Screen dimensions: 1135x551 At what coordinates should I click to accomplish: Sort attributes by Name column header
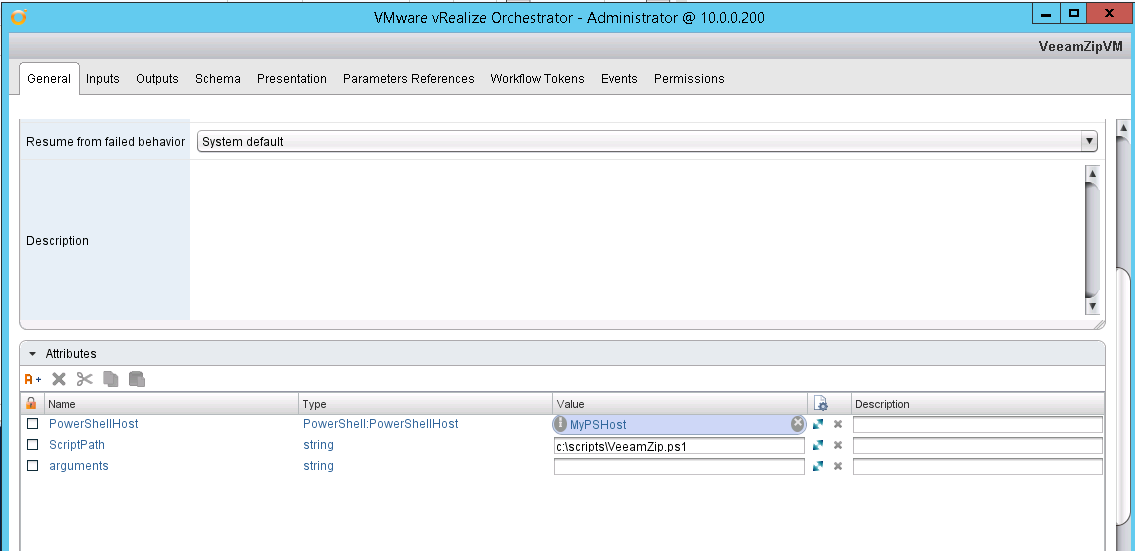172,403
